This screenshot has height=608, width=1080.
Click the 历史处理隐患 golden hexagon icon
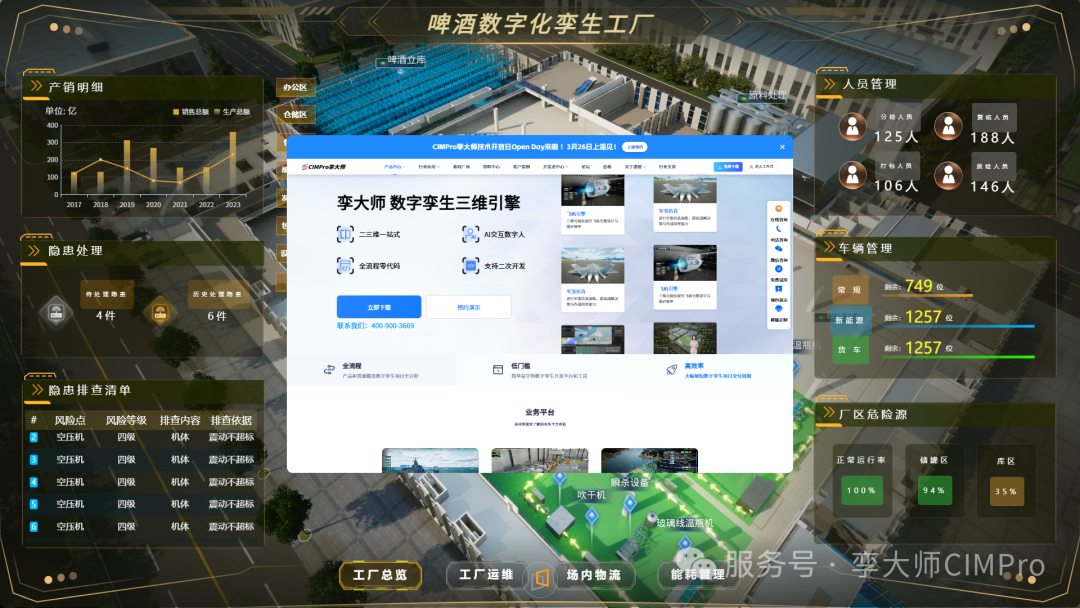[160, 313]
